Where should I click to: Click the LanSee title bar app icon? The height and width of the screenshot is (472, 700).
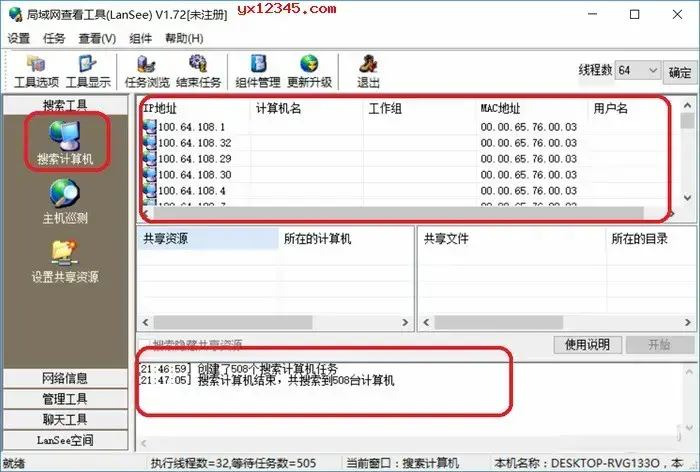[x=15, y=14]
